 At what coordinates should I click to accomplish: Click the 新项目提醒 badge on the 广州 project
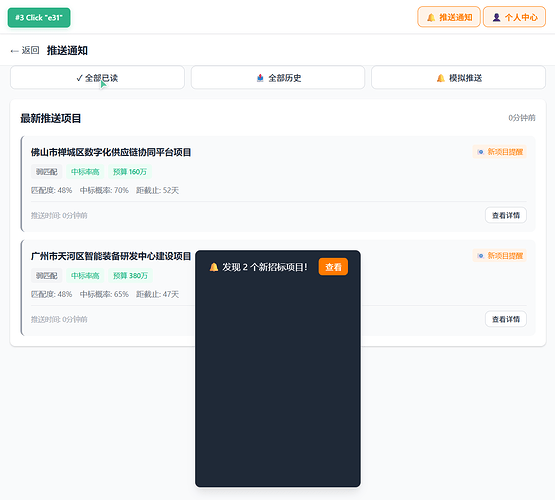point(499,255)
